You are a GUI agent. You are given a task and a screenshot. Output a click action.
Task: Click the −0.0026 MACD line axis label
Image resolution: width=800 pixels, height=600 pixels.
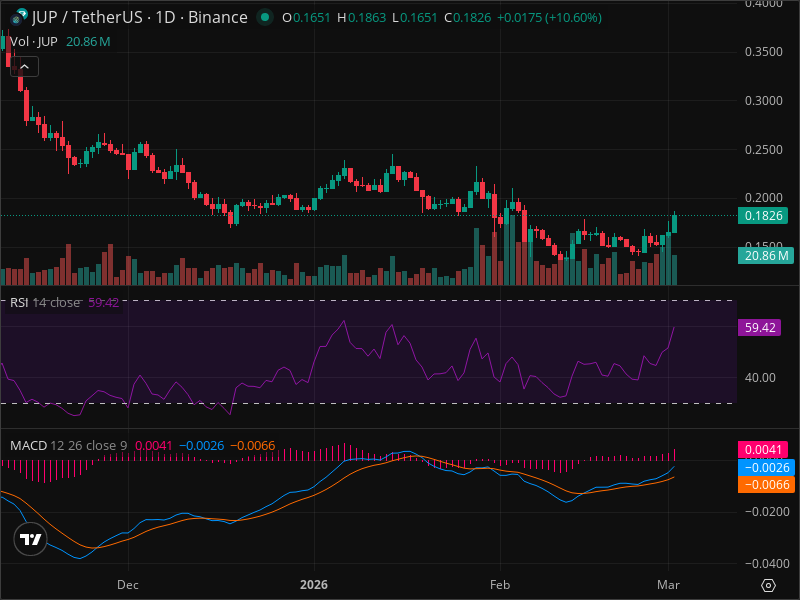pyautogui.click(x=766, y=467)
